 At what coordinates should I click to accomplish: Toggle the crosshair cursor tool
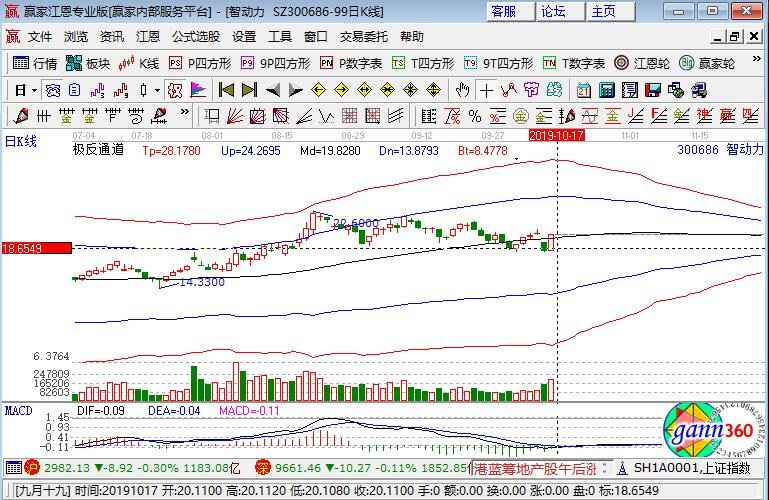click(486, 90)
